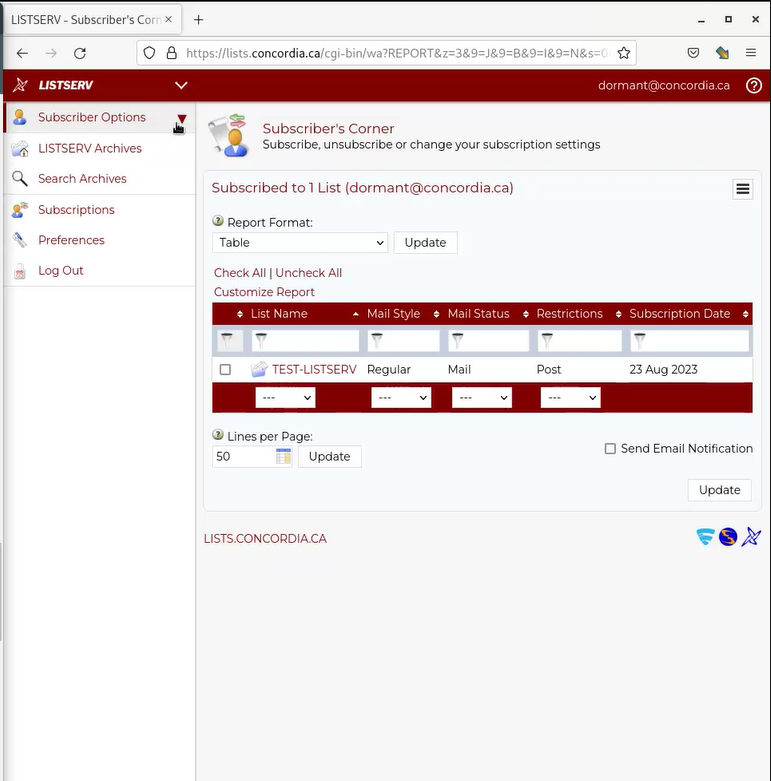Click the Check All link
Image resolution: width=771 pixels, height=781 pixels.
240,273
